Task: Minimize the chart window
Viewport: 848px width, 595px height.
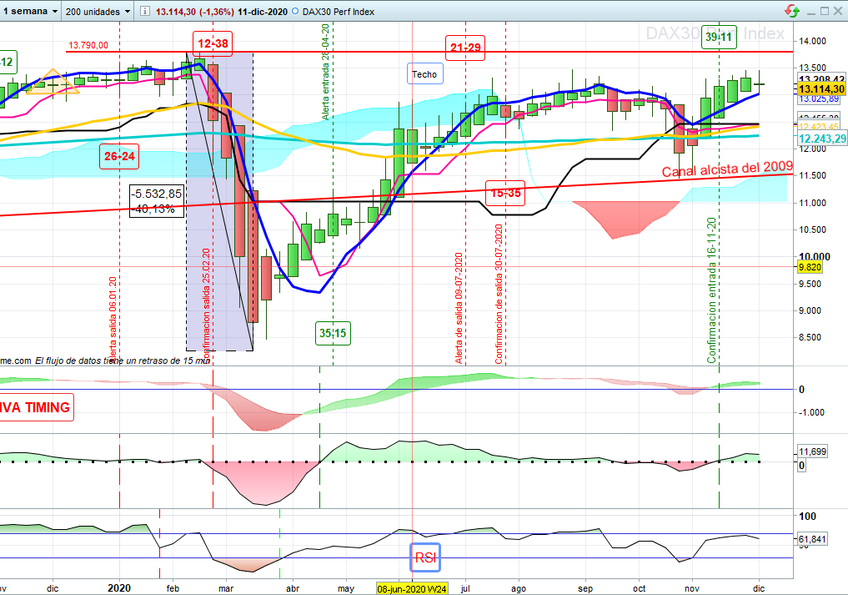Action: (x=811, y=11)
